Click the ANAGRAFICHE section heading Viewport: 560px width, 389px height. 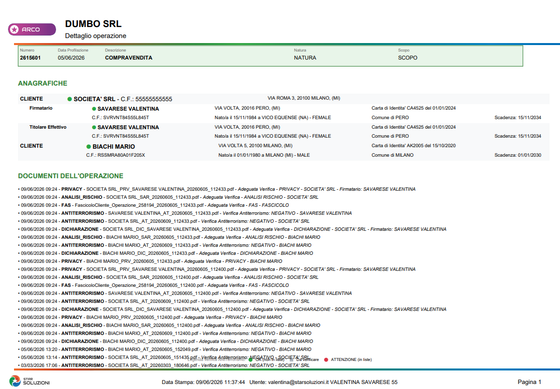tap(42, 83)
